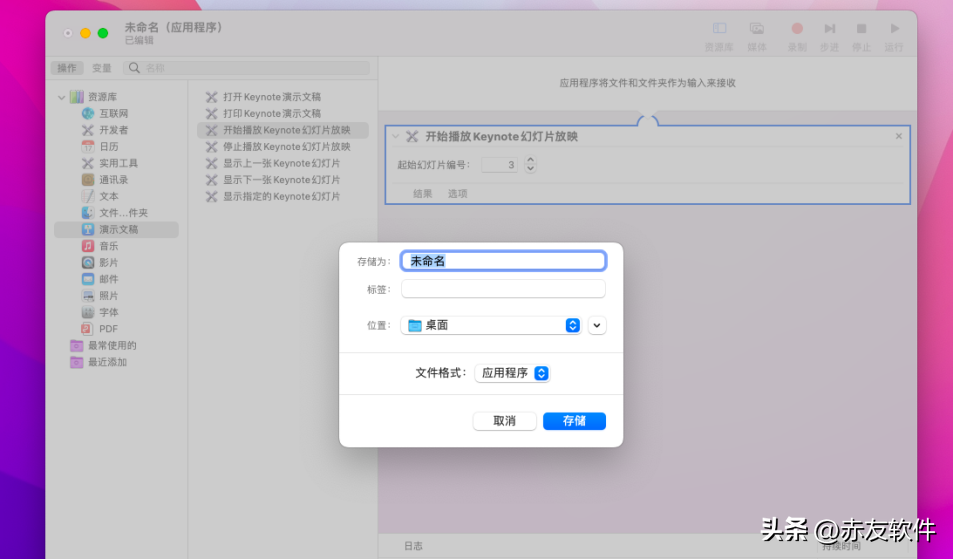Open the 位置 桌面 location dropdown
Screen dimensions: 953x559
pyautogui.click(x=491, y=326)
